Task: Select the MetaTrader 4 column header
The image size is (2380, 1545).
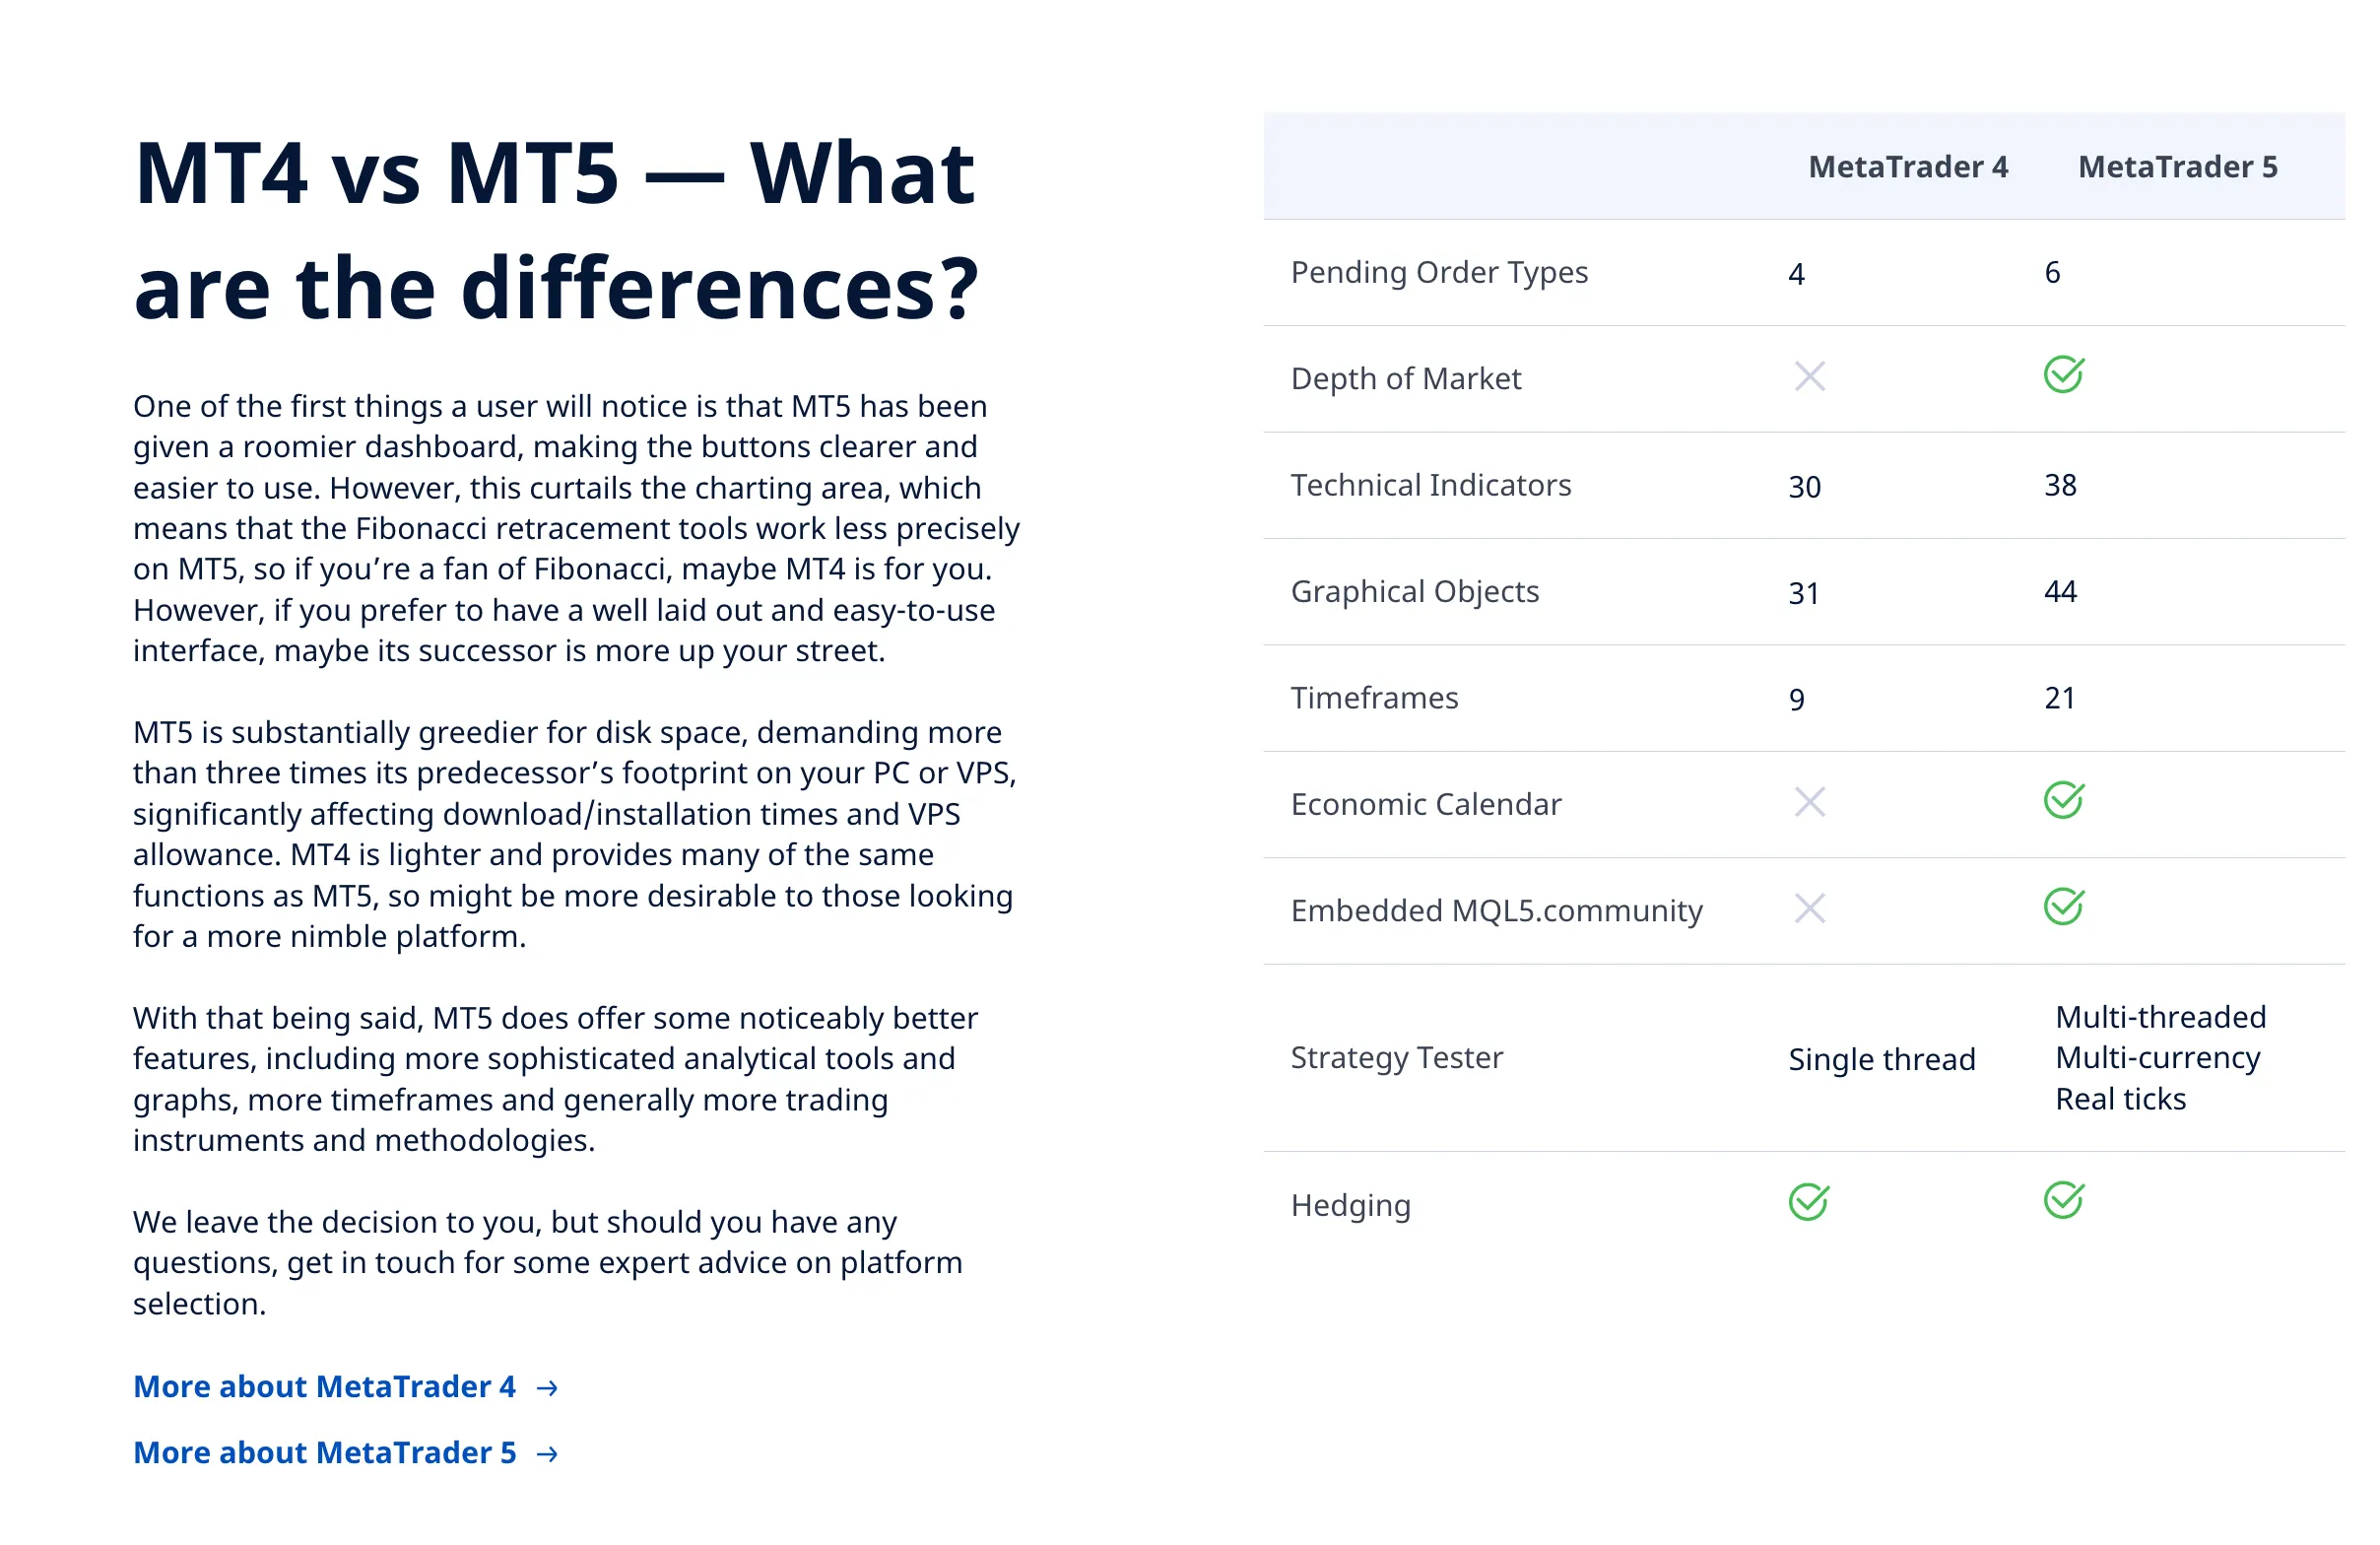Action: [1908, 167]
